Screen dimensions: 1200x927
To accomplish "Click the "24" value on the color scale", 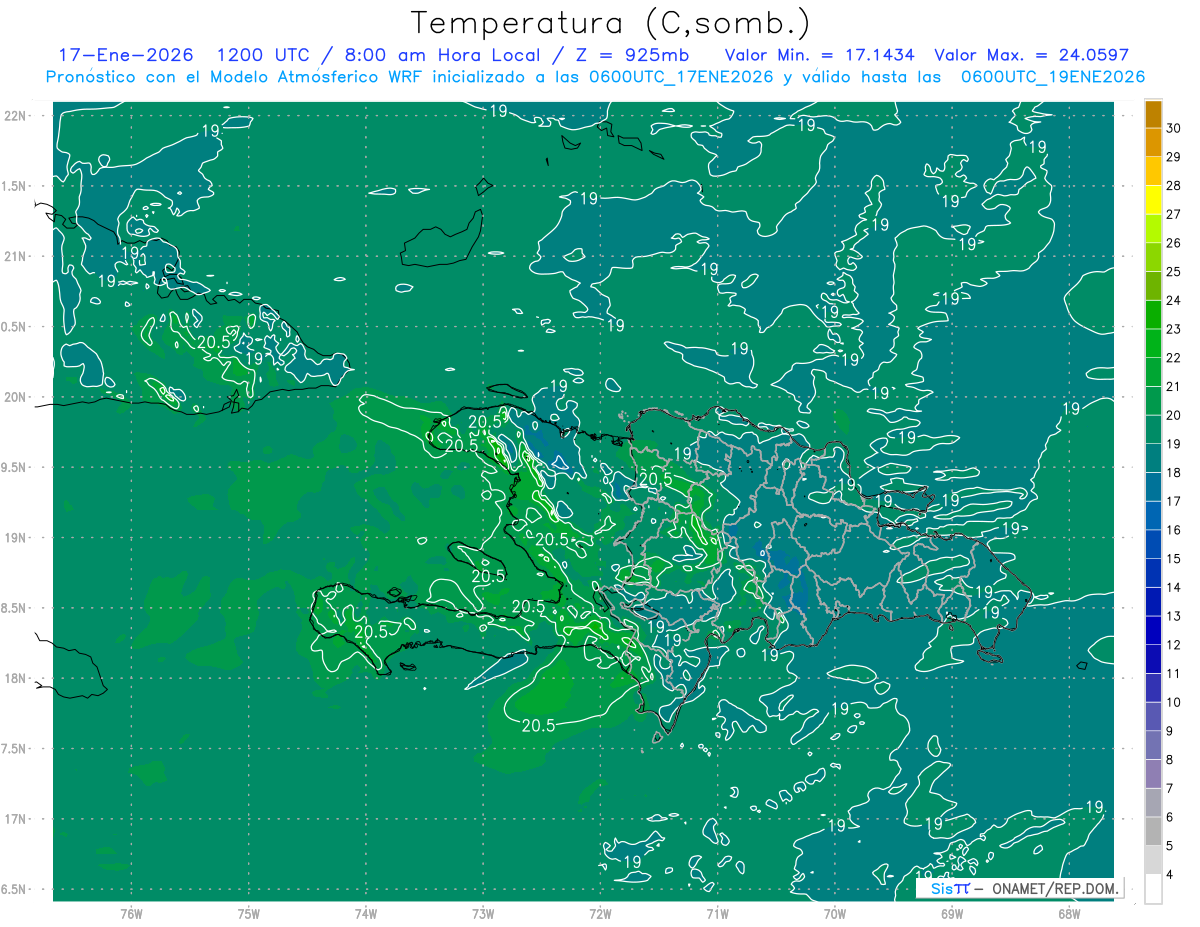I will pos(1173,300).
